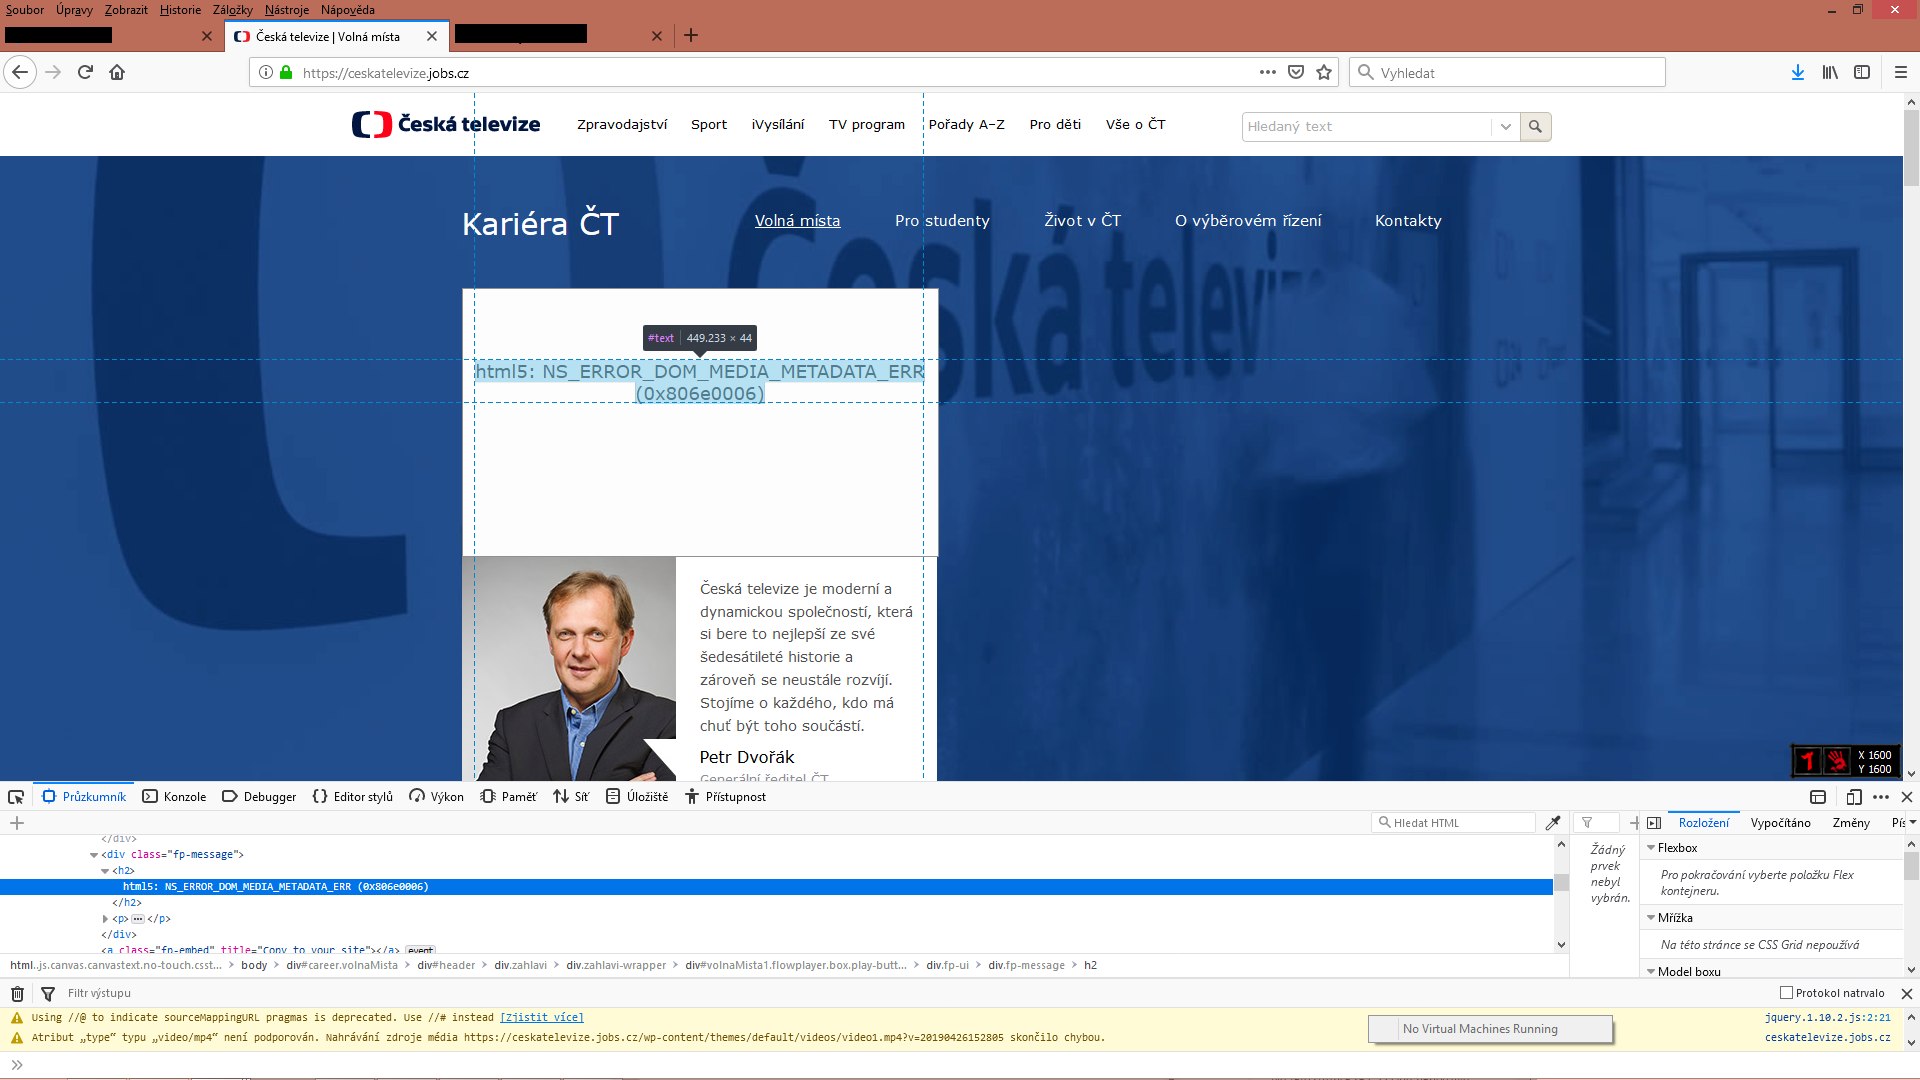Click the console filter funnel icon
The height and width of the screenshot is (1080, 1920).
click(x=48, y=993)
